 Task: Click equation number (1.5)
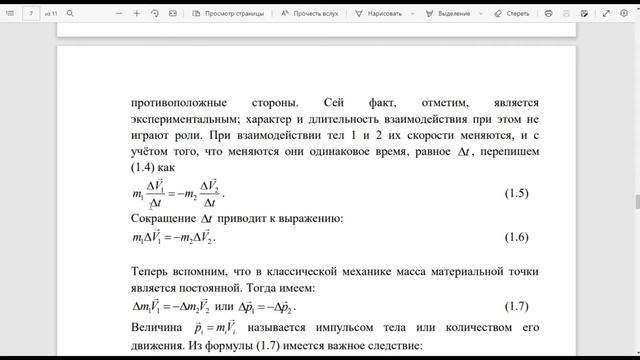[516, 193]
